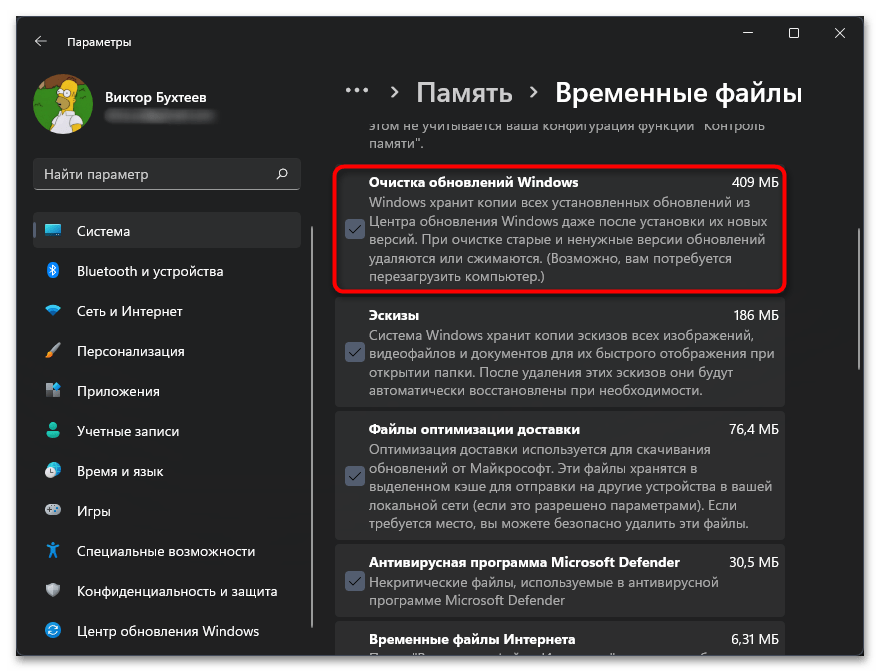Click the 30,5 МБ size value
The height and width of the screenshot is (672, 880).
[x=754, y=563]
